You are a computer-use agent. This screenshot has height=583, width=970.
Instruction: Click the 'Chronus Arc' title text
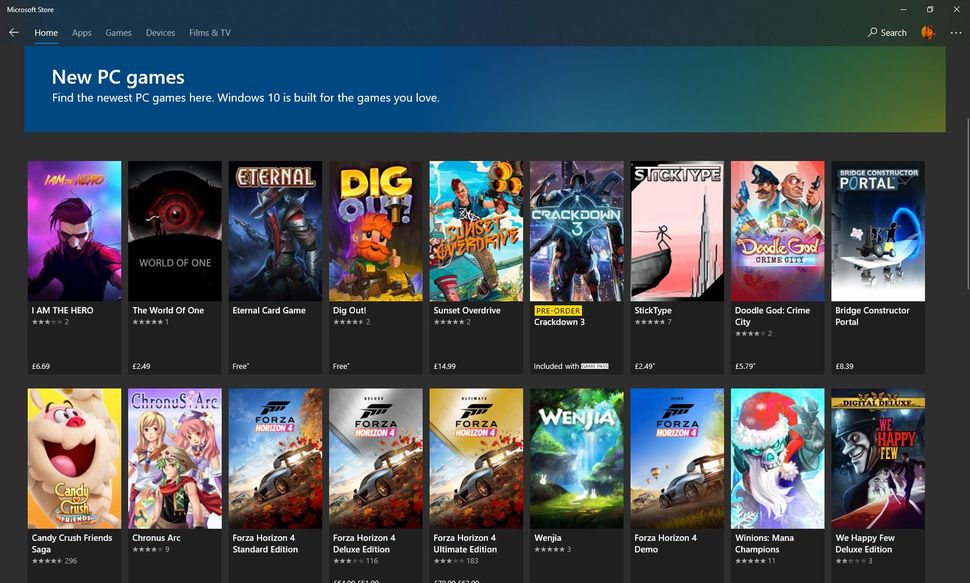pyautogui.click(x=157, y=538)
